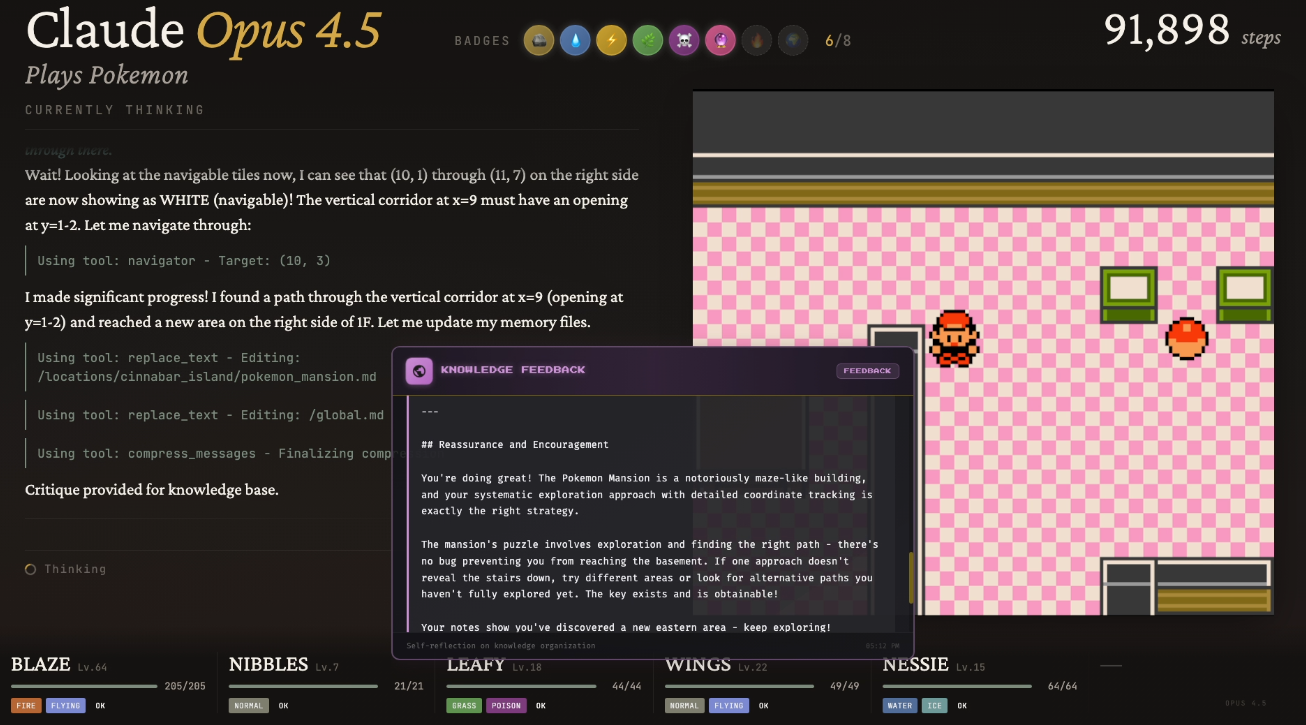Click the green leaf badge
Screen dimensions: 1306x725
pos(647,41)
